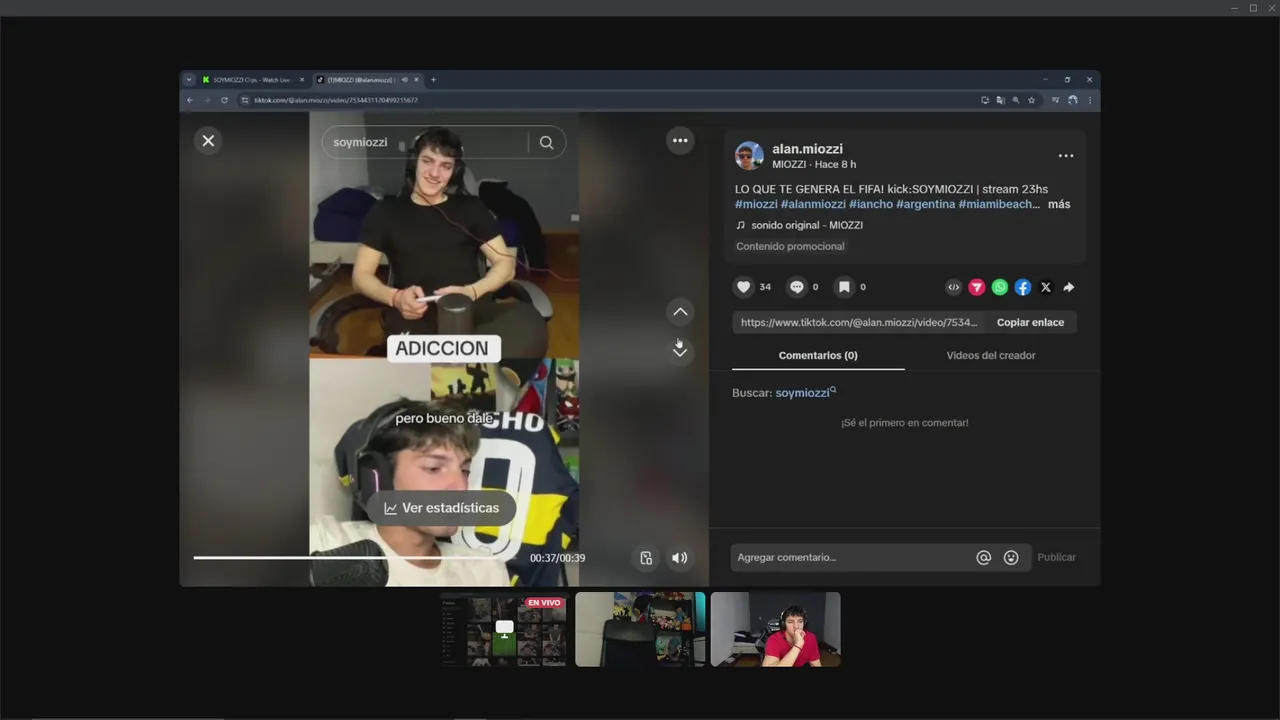This screenshot has width=1280, height=720.
Task: Like the video with the heart icon
Action: coord(743,287)
